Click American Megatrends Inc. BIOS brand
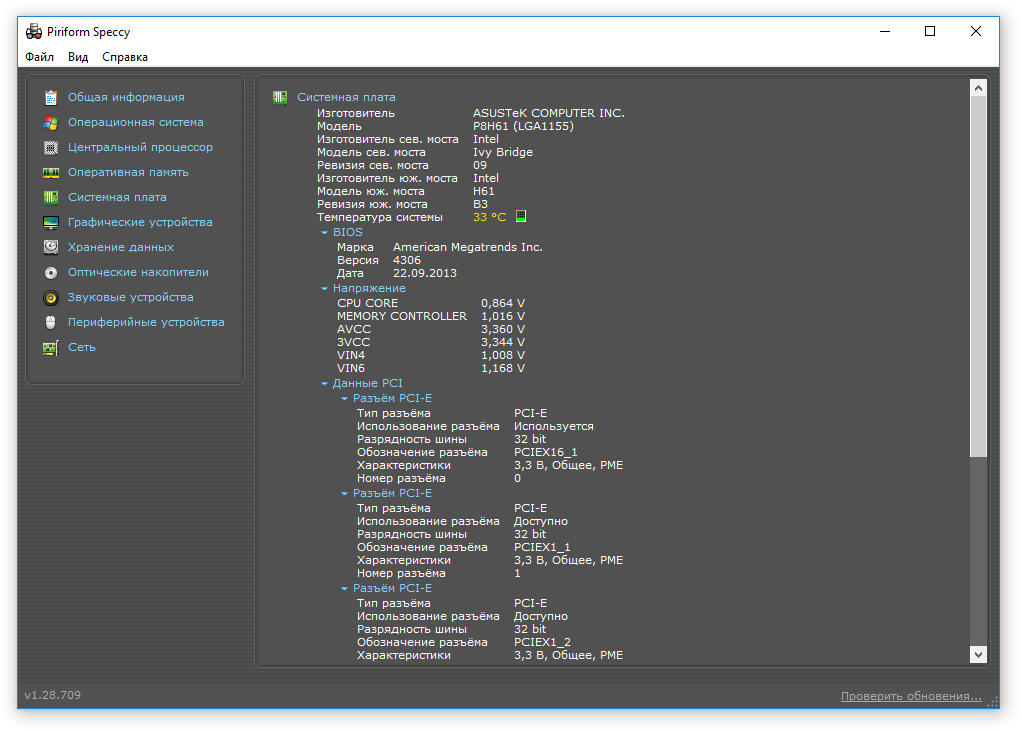Image resolution: width=1021 pixels, height=731 pixels. coord(468,247)
